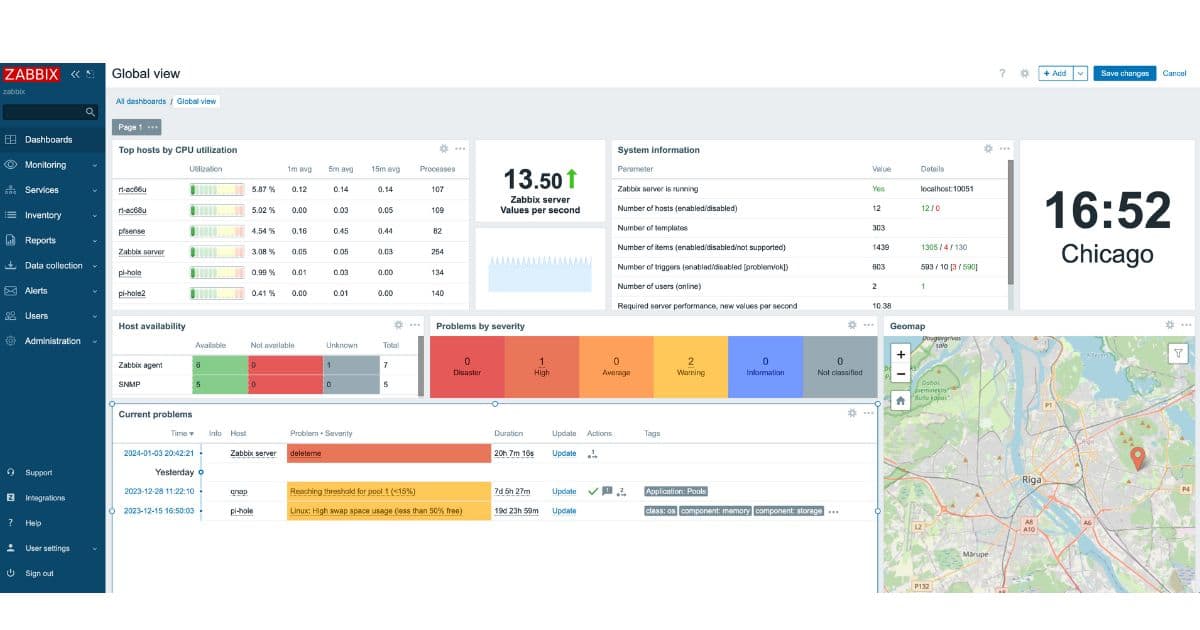The image size is (1200, 630).
Task: Collapse the sidebar with double-chevron icon
Action: coord(75,74)
